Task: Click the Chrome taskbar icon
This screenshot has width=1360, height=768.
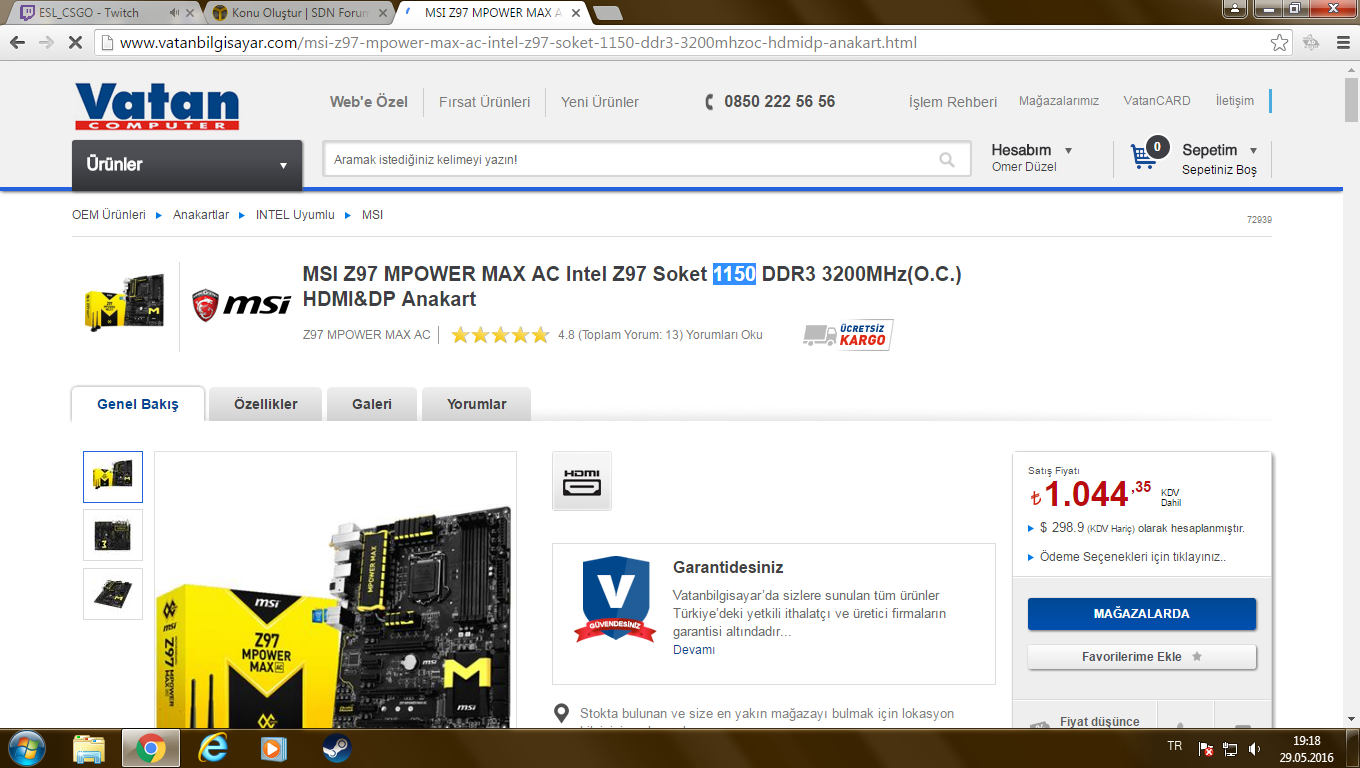Action: pyautogui.click(x=151, y=748)
